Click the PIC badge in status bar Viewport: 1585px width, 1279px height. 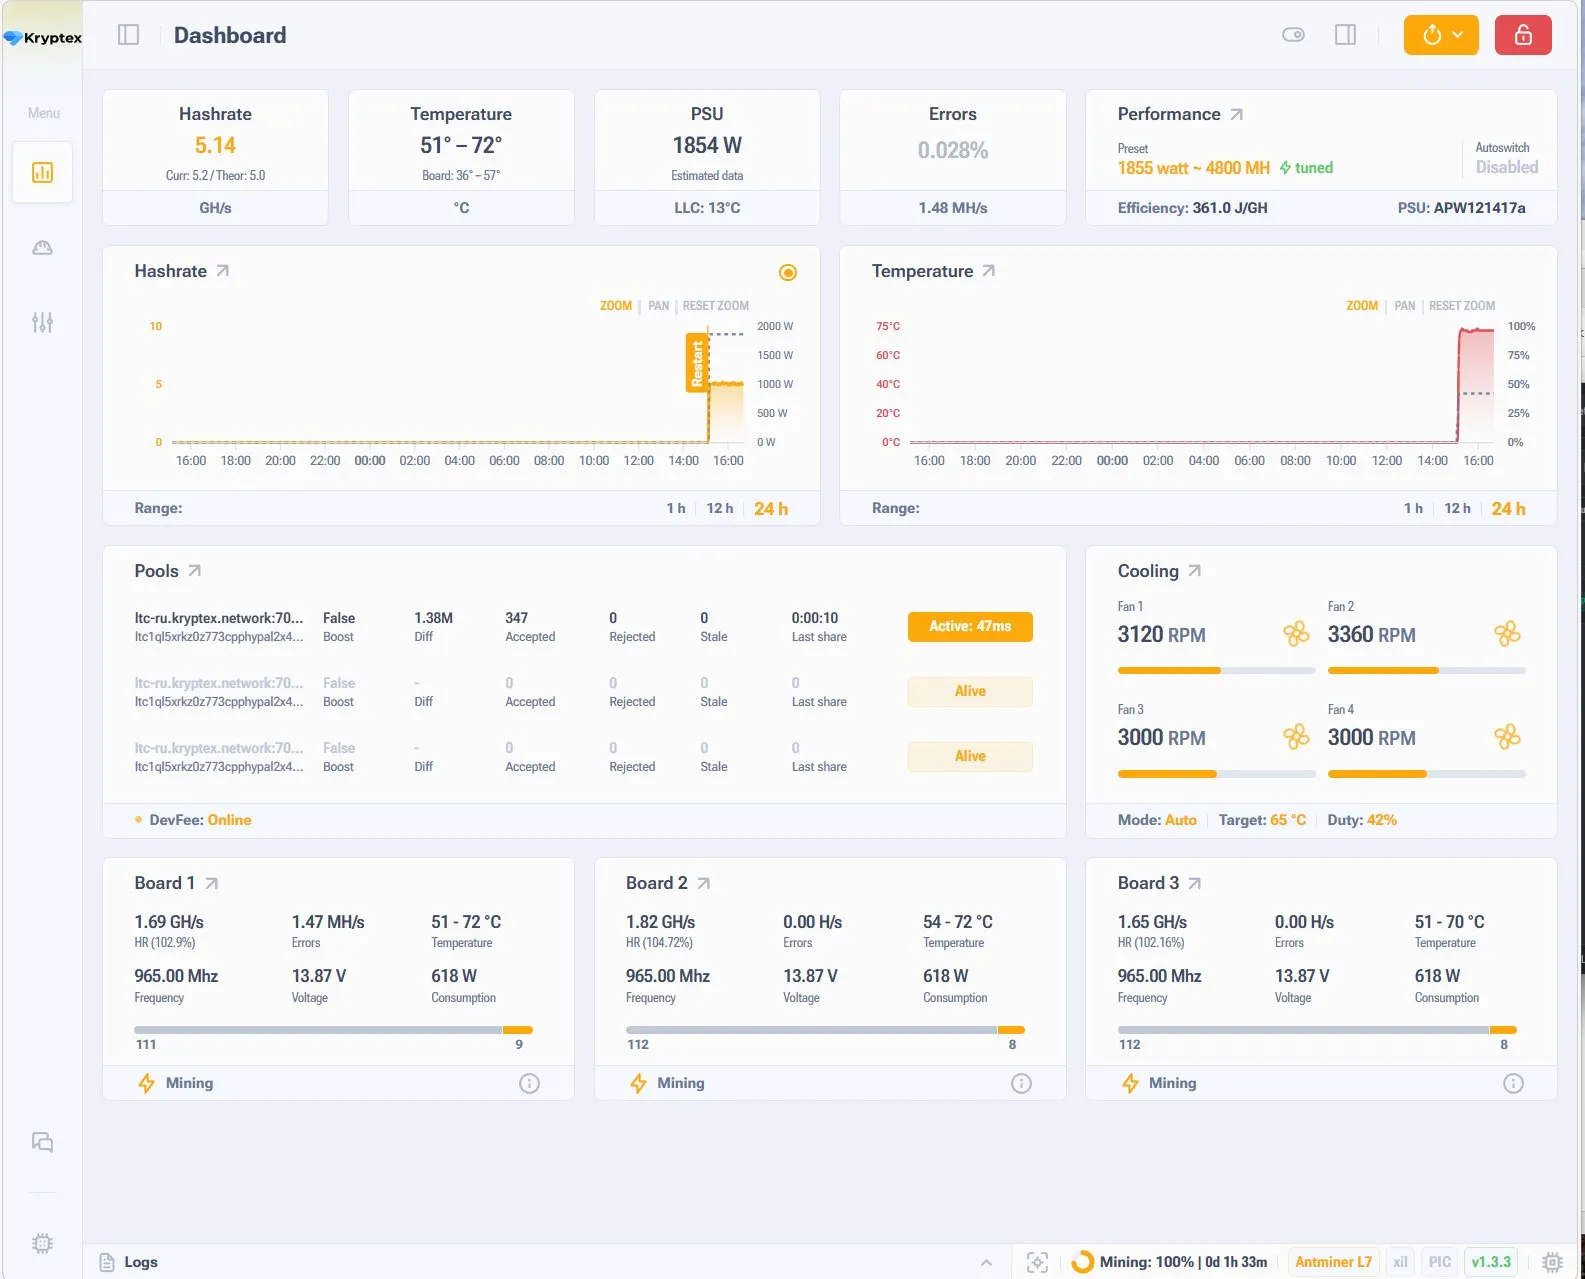(x=1440, y=1262)
